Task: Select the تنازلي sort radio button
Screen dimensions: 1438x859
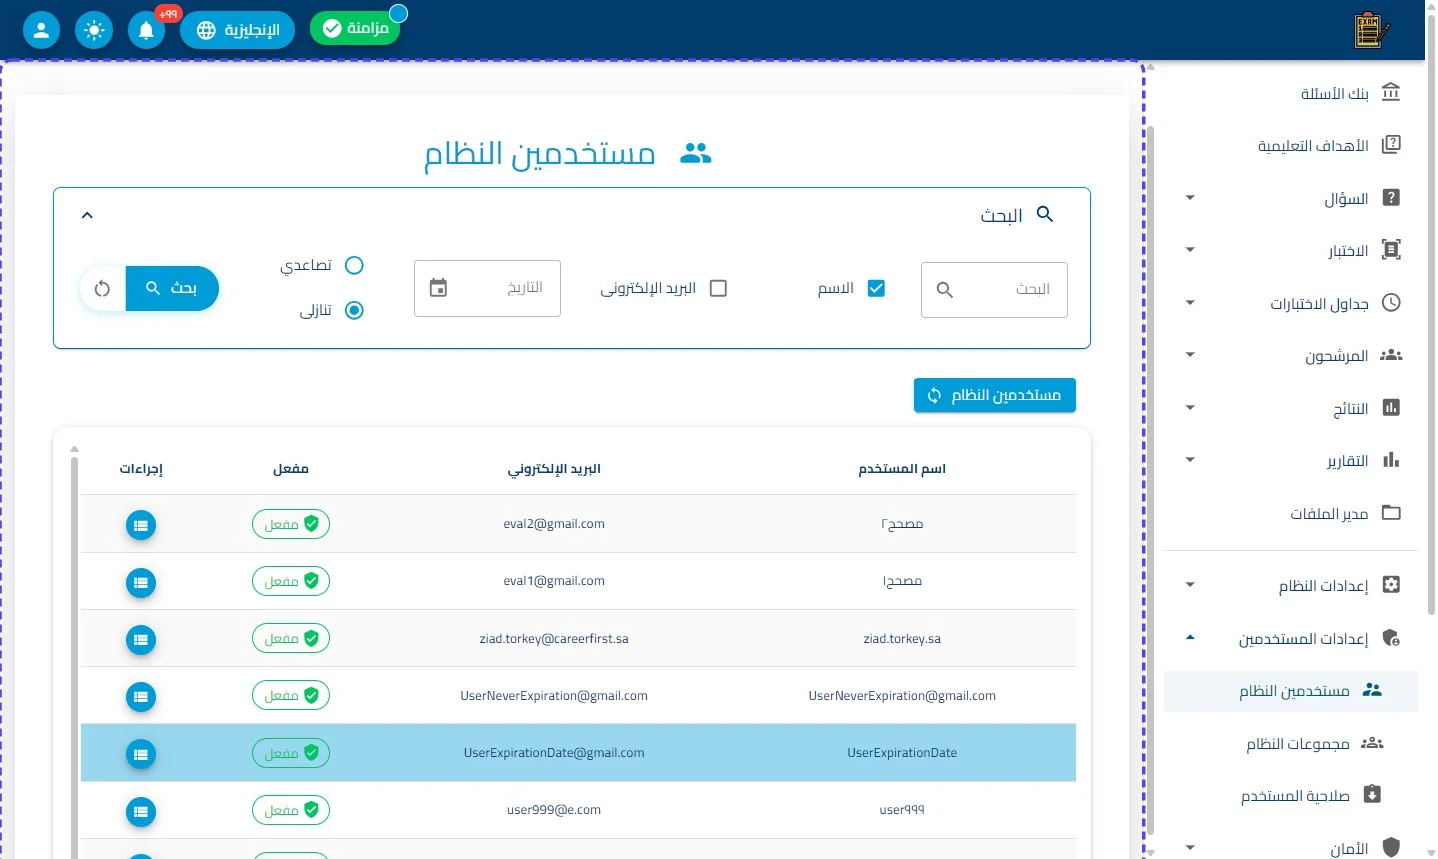Action: pyautogui.click(x=354, y=310)
